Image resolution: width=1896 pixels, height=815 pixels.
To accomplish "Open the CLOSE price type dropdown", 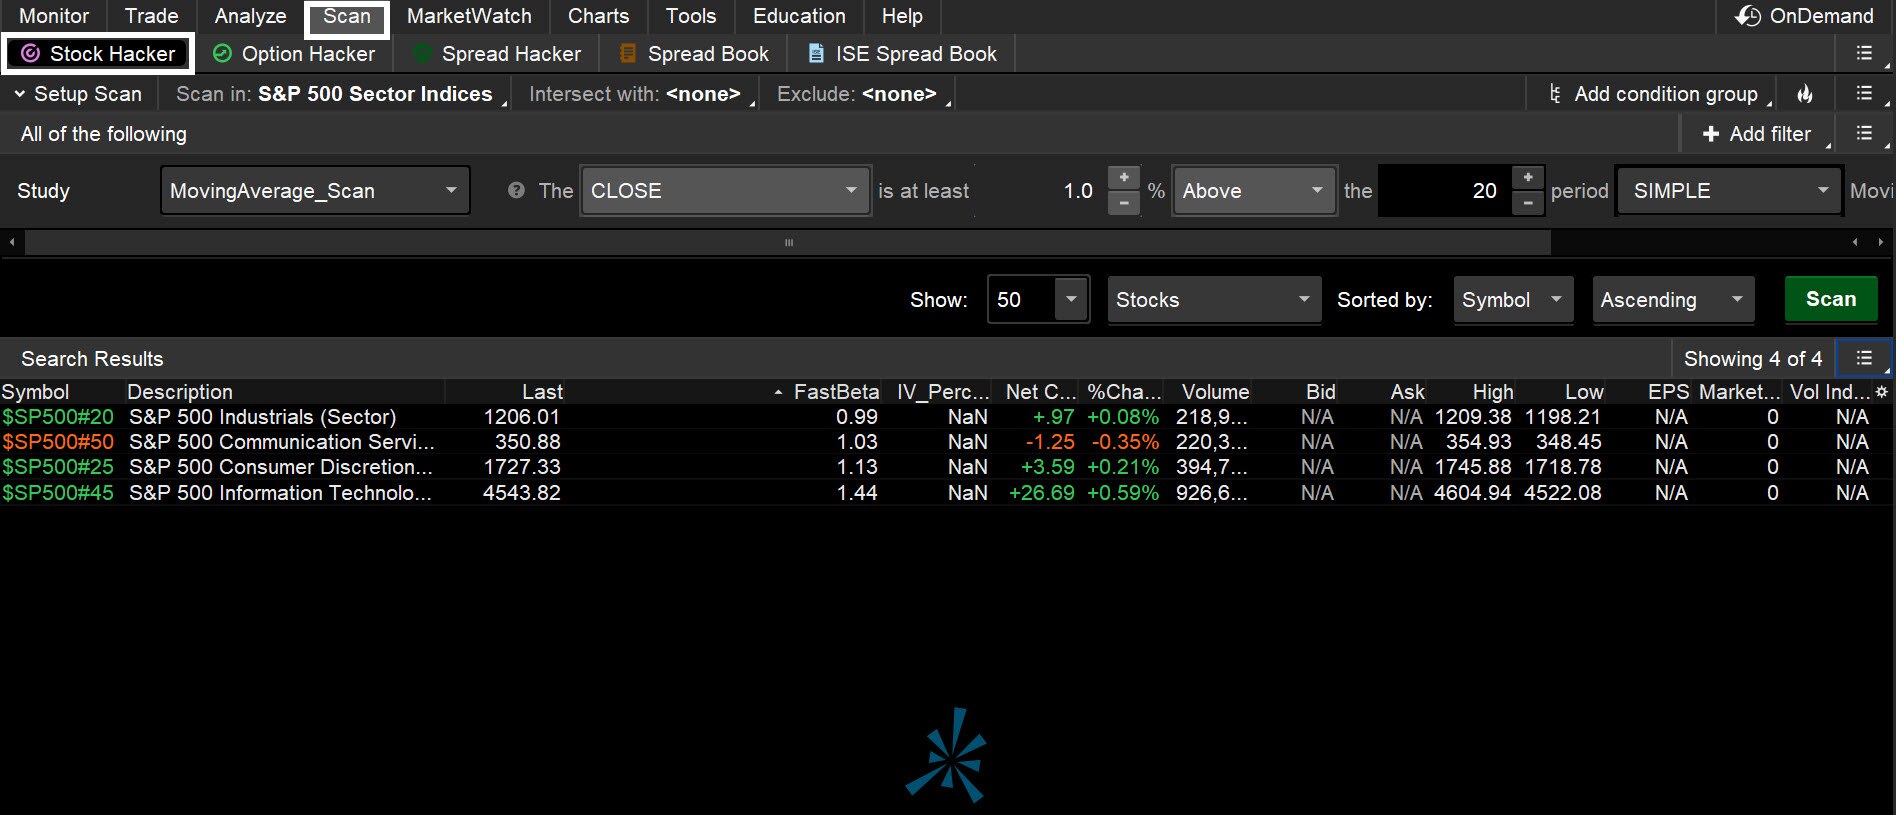I will pos(725,191).
